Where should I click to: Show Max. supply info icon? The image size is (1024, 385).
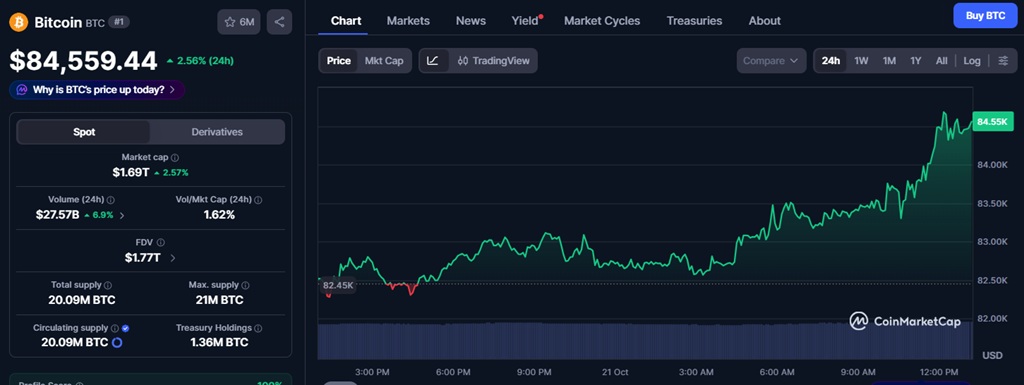pos(245,285)
